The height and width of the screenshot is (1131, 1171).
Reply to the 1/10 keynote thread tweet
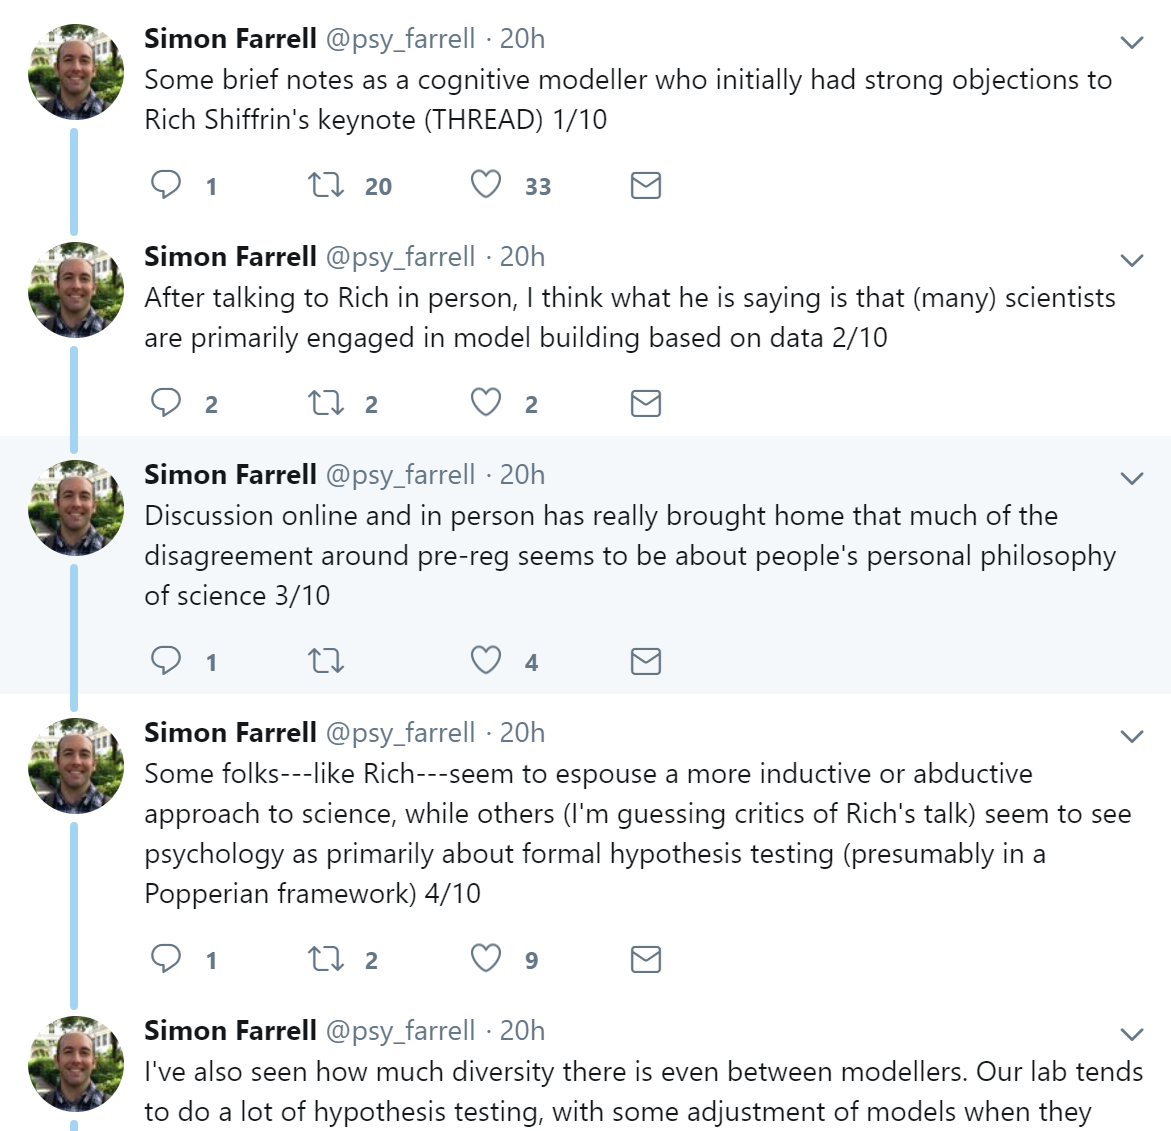point(166,185)
